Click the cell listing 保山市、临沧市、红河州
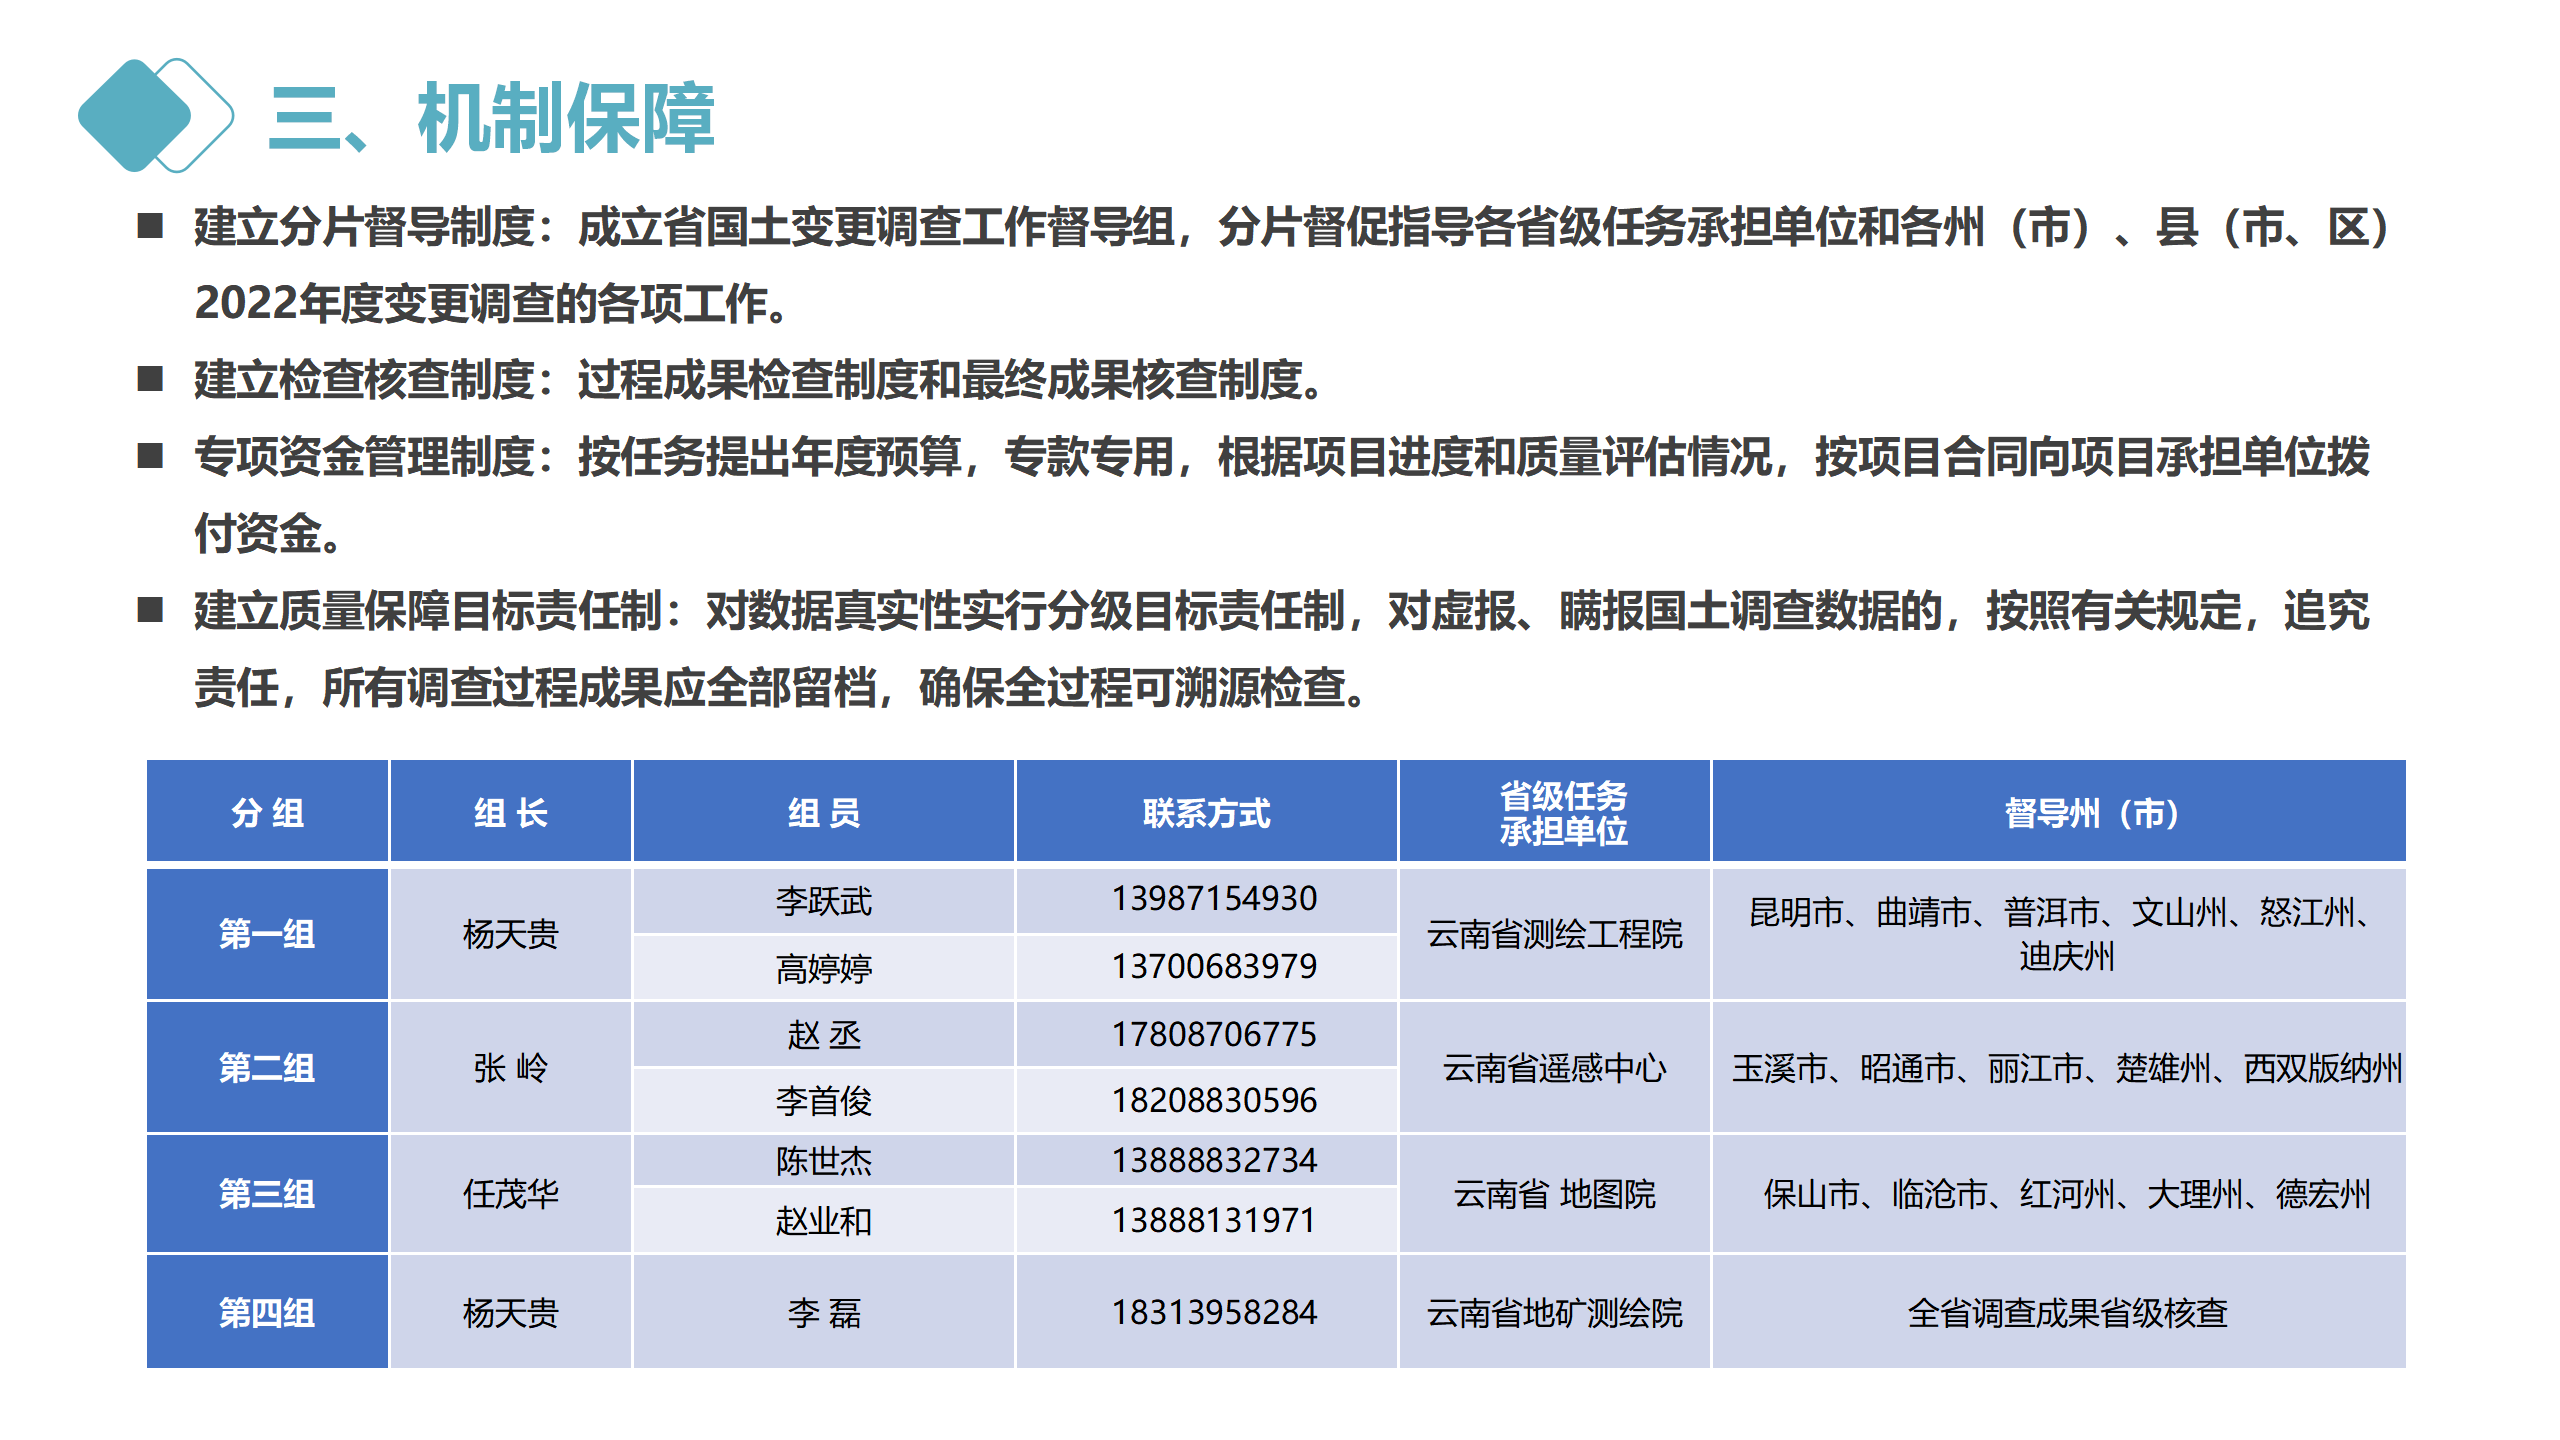The image size is (2560, 1440). 2059,1193
